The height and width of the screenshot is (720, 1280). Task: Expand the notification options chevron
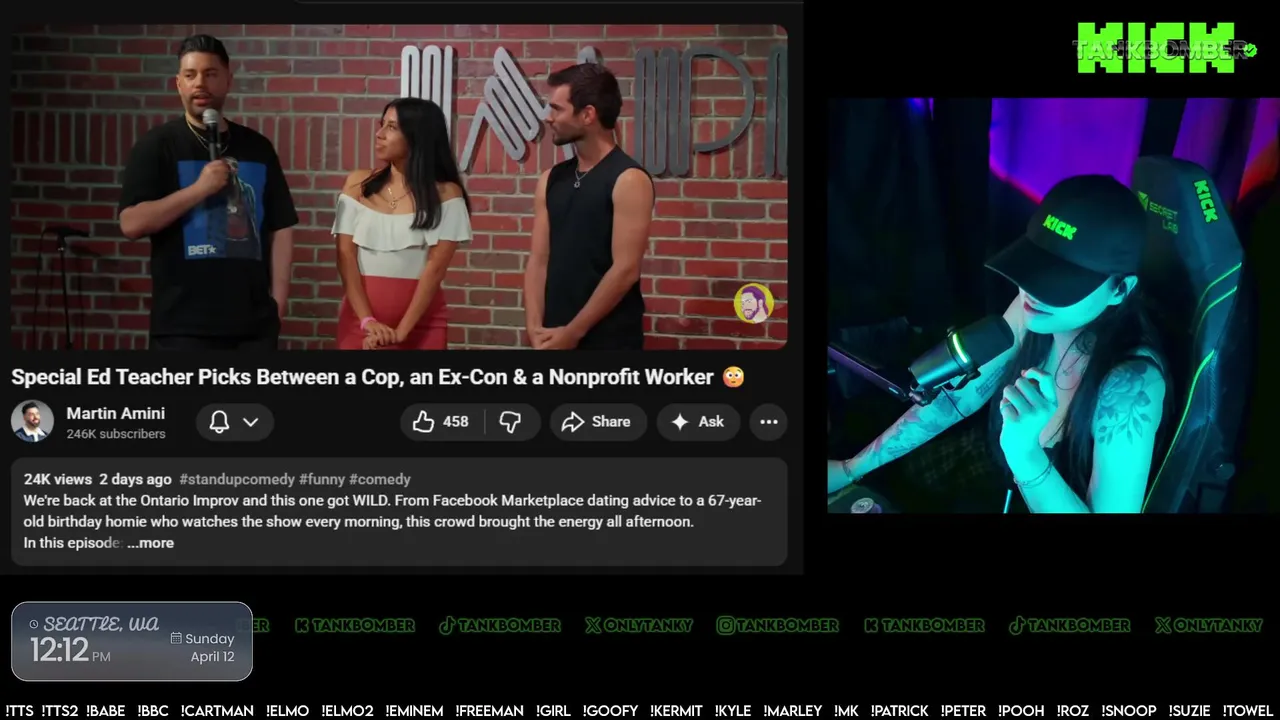pos(251,422)
